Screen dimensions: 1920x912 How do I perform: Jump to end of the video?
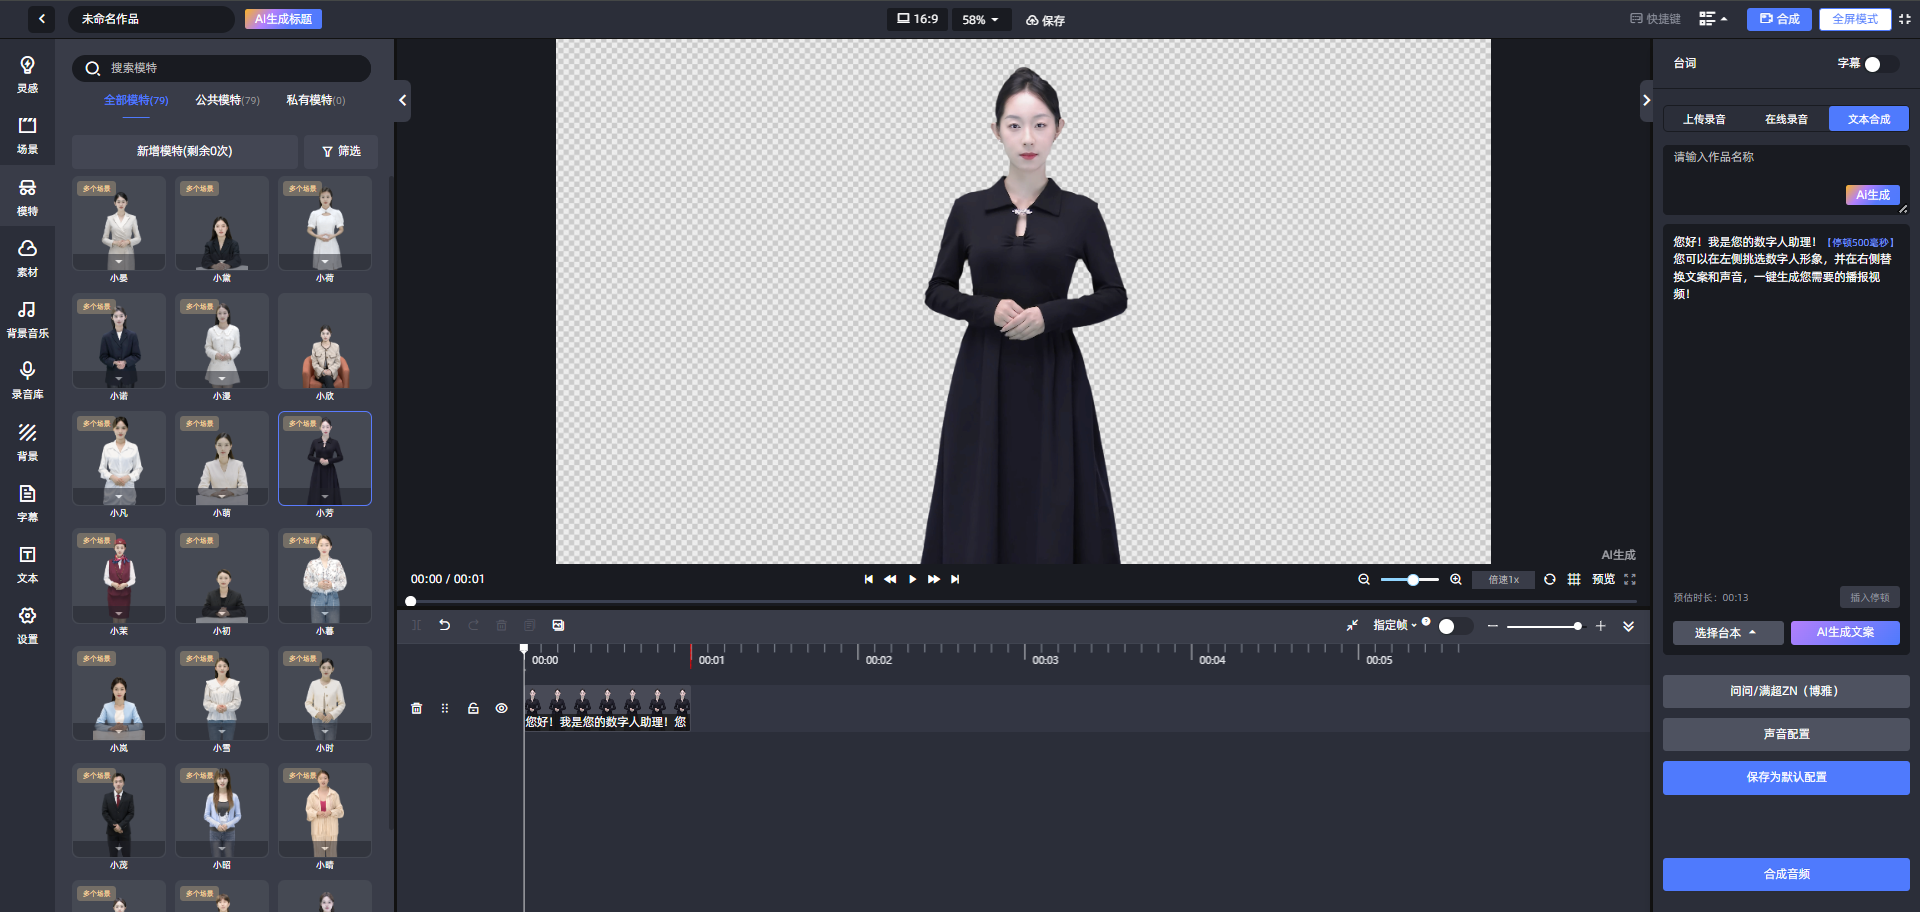click(x=955, y=579)
